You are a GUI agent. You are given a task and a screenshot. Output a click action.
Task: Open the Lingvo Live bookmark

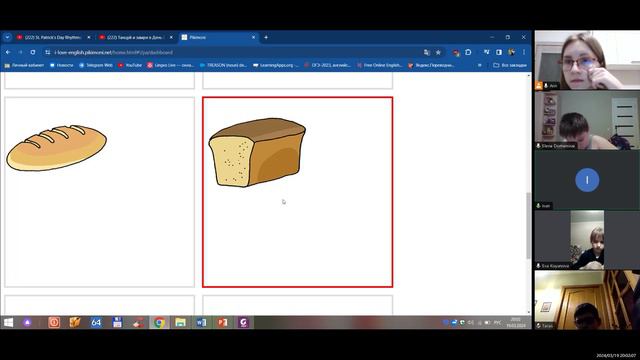click(x=170, y=65)
